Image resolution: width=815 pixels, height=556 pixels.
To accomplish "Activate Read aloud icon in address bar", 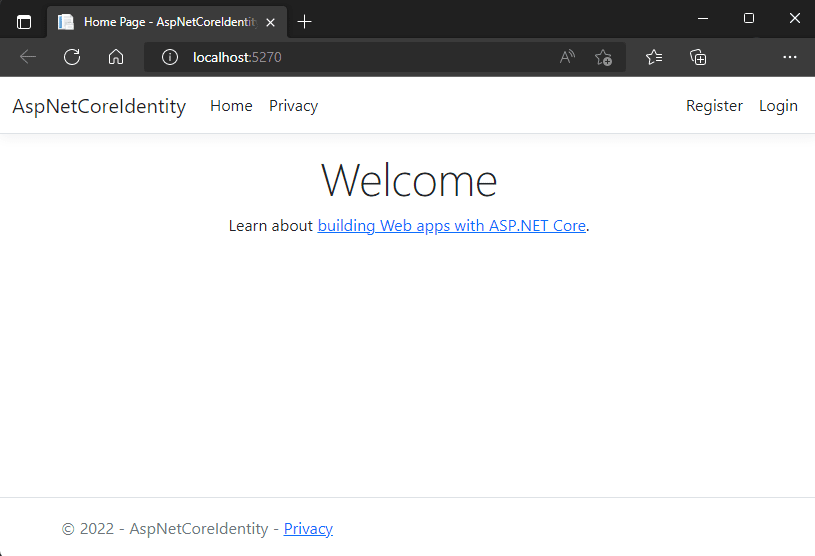I will click(x=567, y=57).
